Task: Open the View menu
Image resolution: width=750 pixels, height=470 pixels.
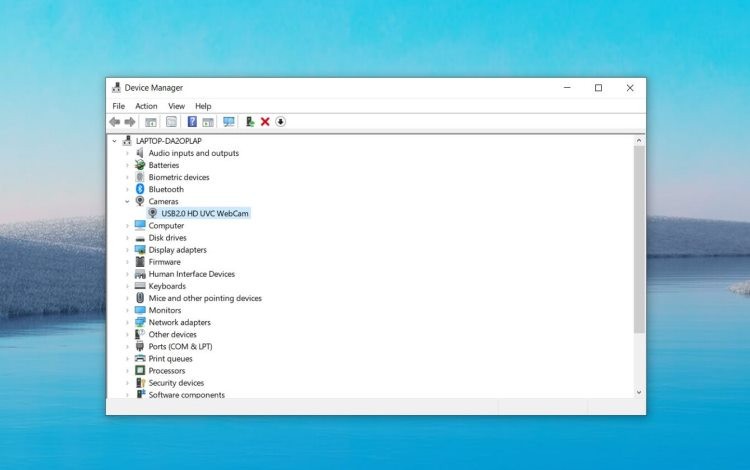Action: 176,106
